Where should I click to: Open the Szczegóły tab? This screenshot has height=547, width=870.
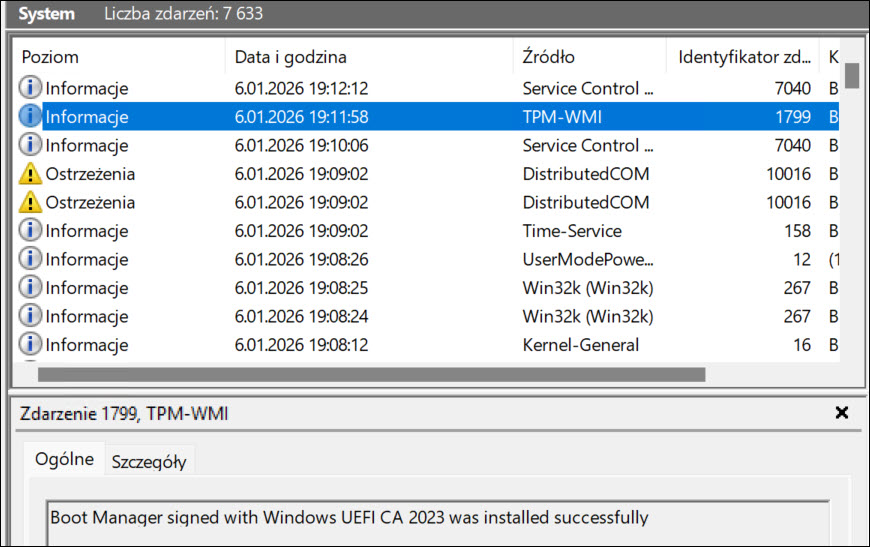pyautogui.click(x=149, y=461)
